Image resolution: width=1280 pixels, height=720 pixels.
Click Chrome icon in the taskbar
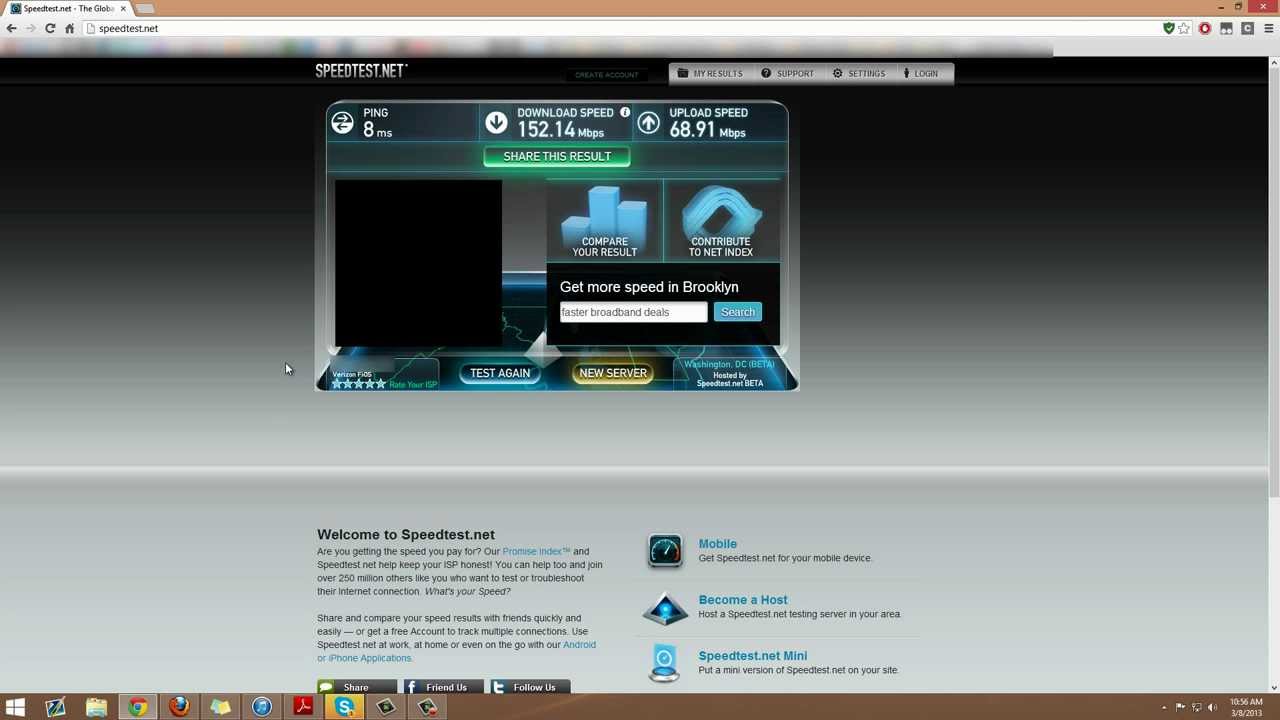click(137, 708)
